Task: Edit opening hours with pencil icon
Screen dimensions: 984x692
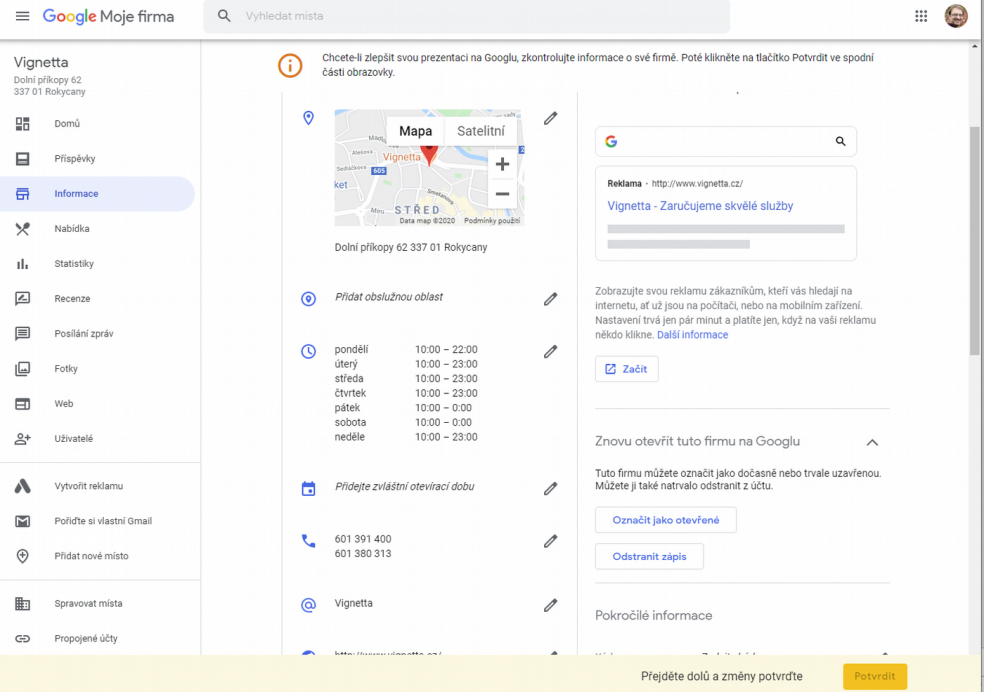Action: (x=550, y=351)
